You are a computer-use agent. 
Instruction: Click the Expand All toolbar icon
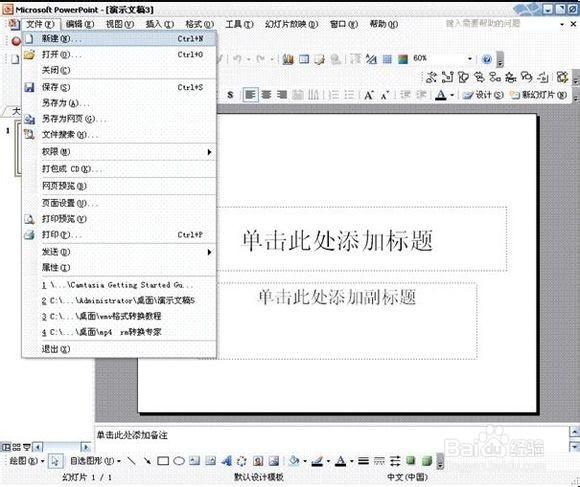[355, 59]
